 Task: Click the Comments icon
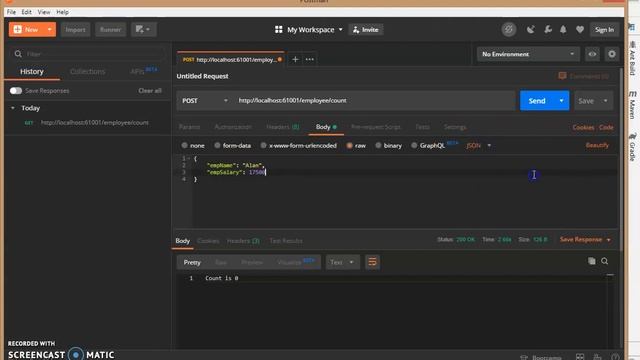point(562,76)
